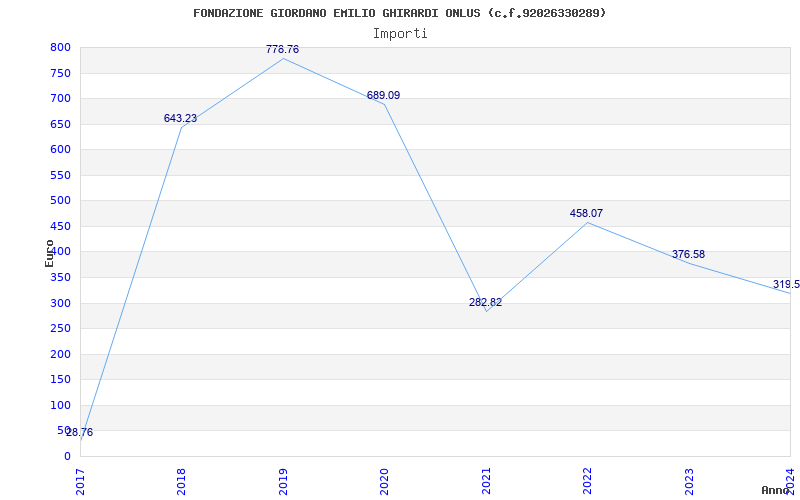Click the 500 value on Euro axis
Viewport: 800px width, 500px height.
coord(60,201)
